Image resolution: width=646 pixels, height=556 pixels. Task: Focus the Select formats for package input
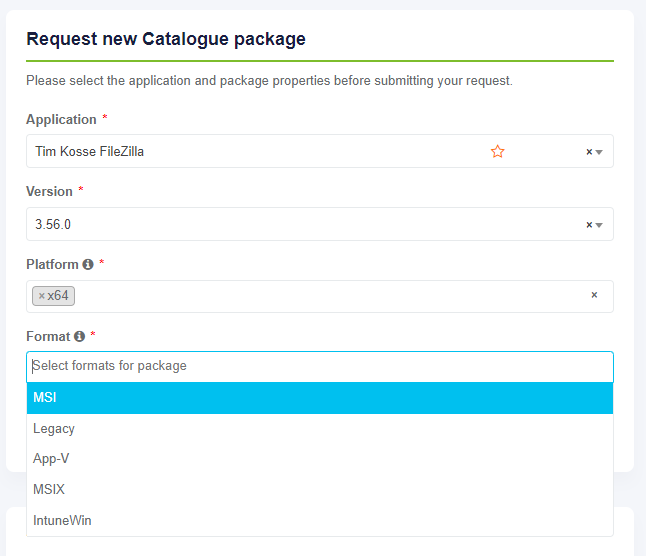tap(300, 366)
